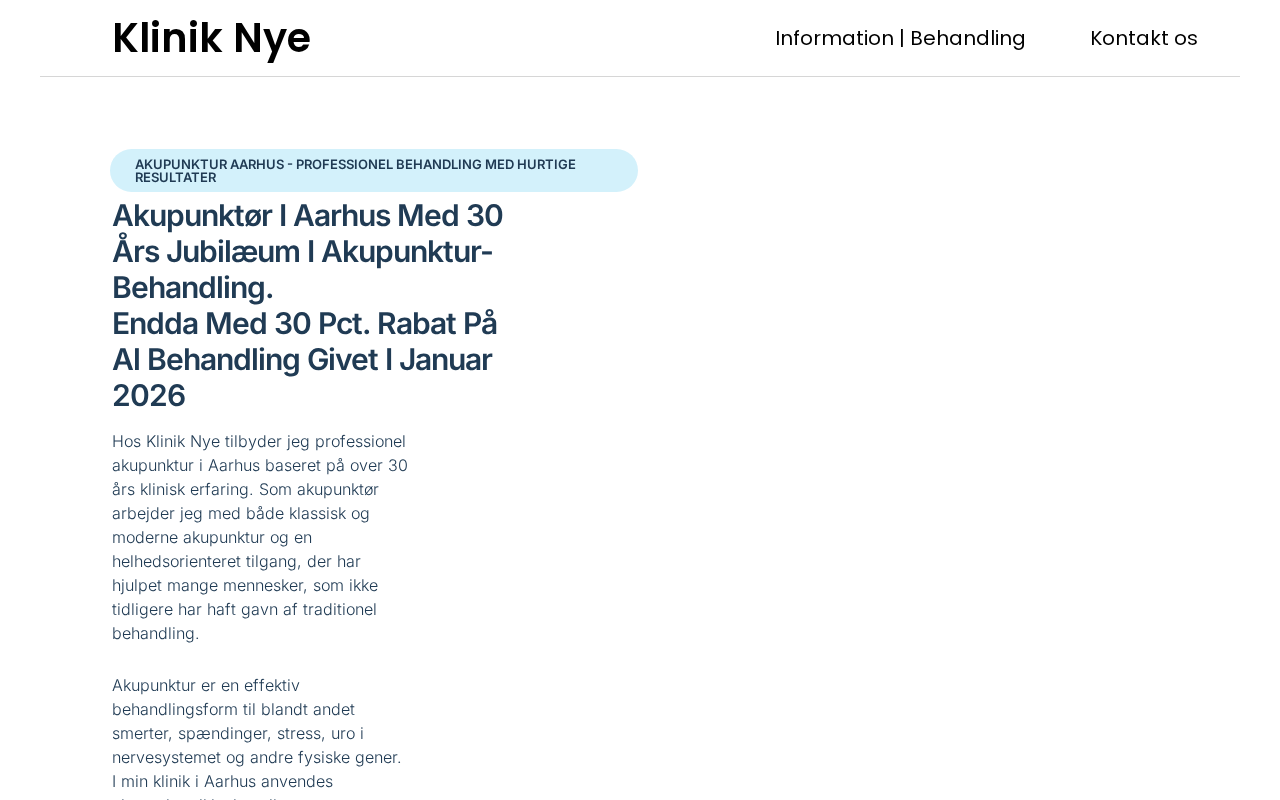The image size is (1280, 800).
Task: Click heading line "Akupunktør I Aarhus Med 30"
Action: [x=307, y=216]
